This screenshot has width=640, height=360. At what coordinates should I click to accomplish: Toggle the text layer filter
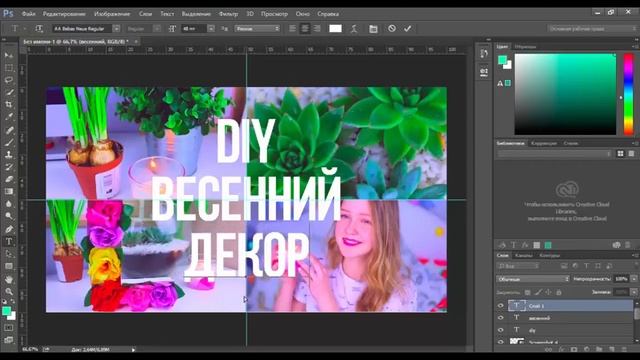pos(587,266)
